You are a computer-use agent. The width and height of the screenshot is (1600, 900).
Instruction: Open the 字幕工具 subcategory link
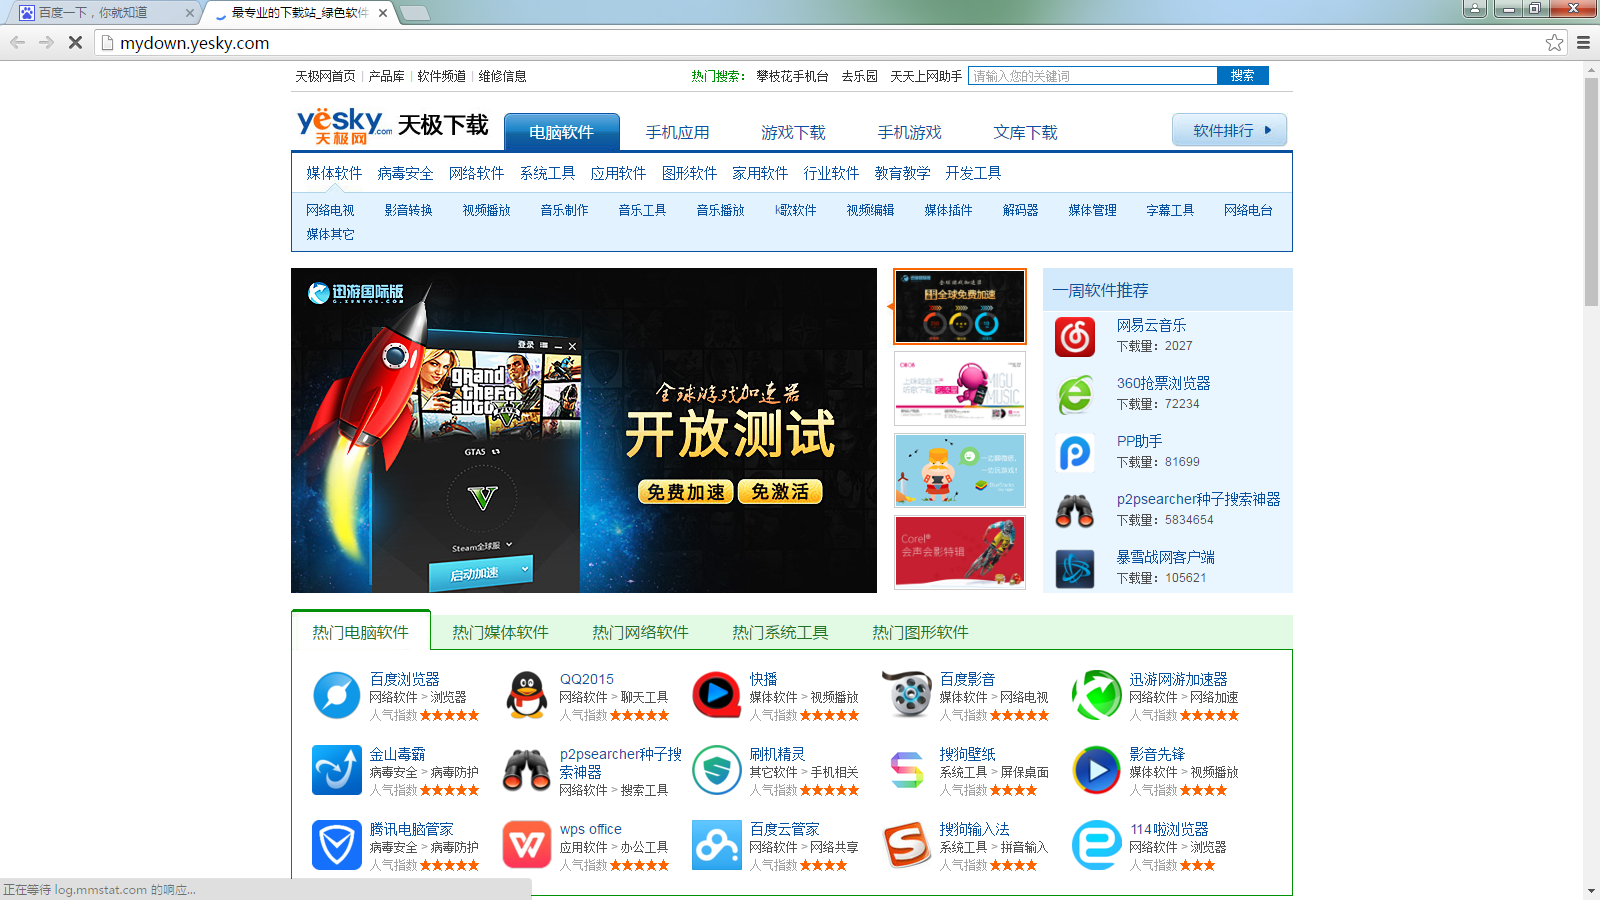pyautogui.click(x=1170, y=210)
